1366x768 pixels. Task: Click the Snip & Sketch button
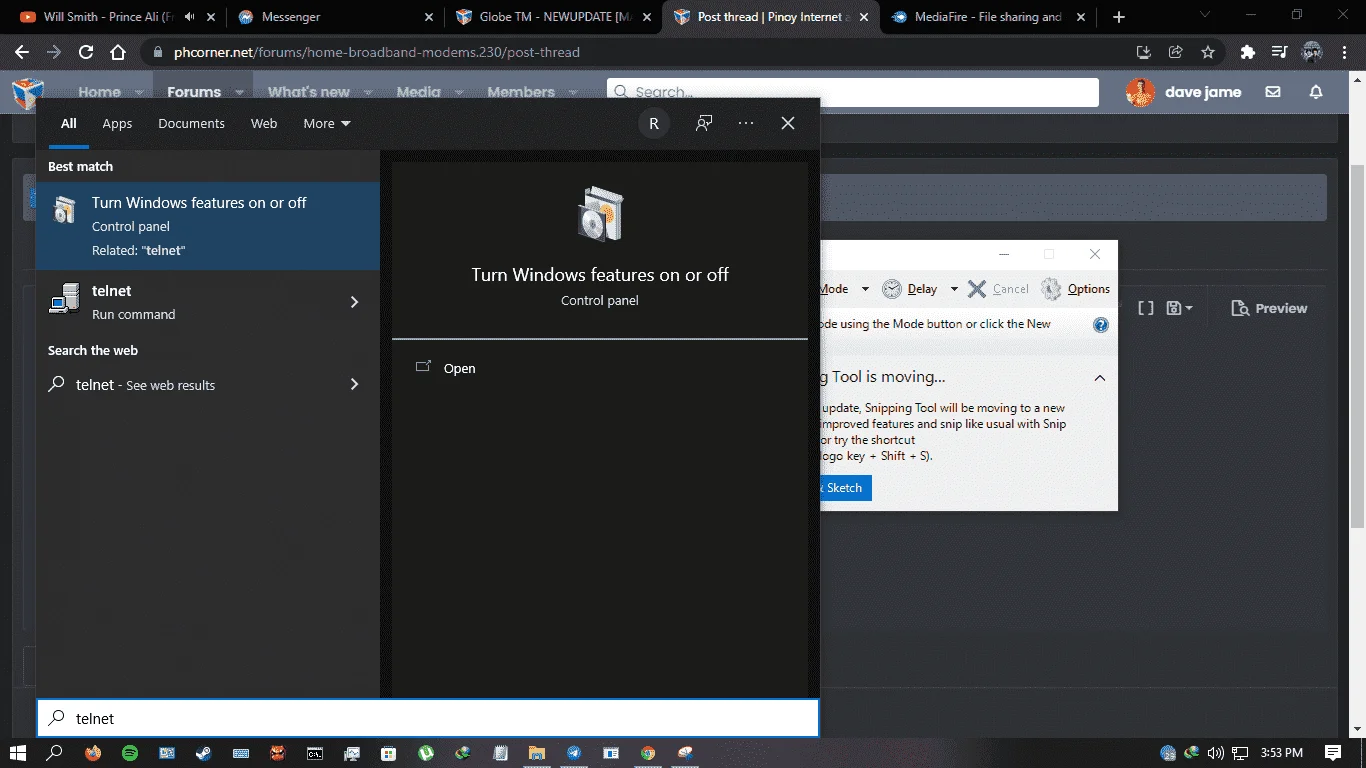[x=845, y=488]
